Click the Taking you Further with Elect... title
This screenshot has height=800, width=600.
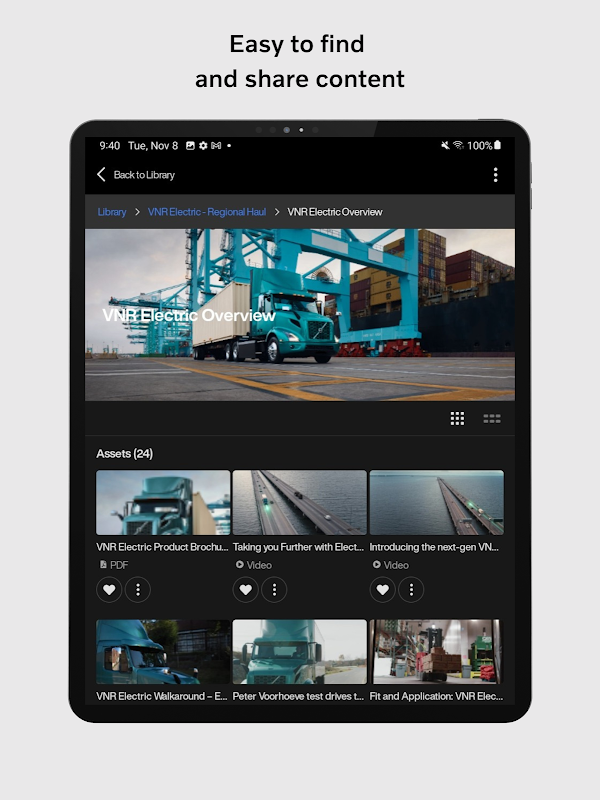(x=298, y=547)
